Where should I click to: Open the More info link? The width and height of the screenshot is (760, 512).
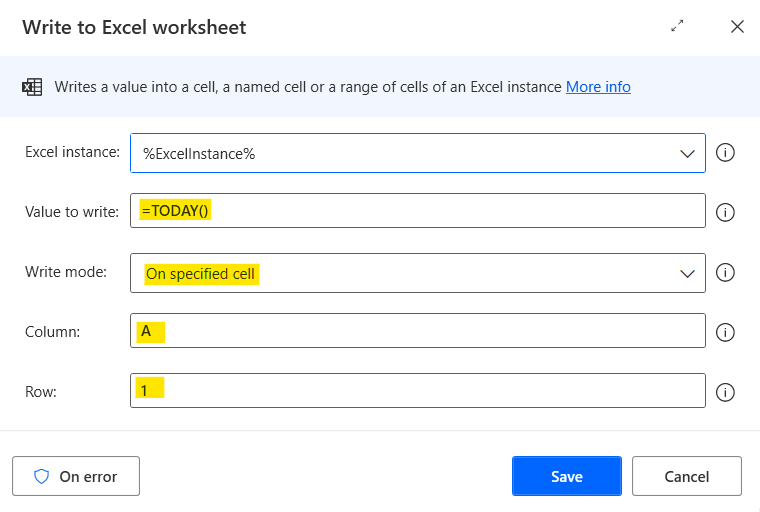click(598, 87)
